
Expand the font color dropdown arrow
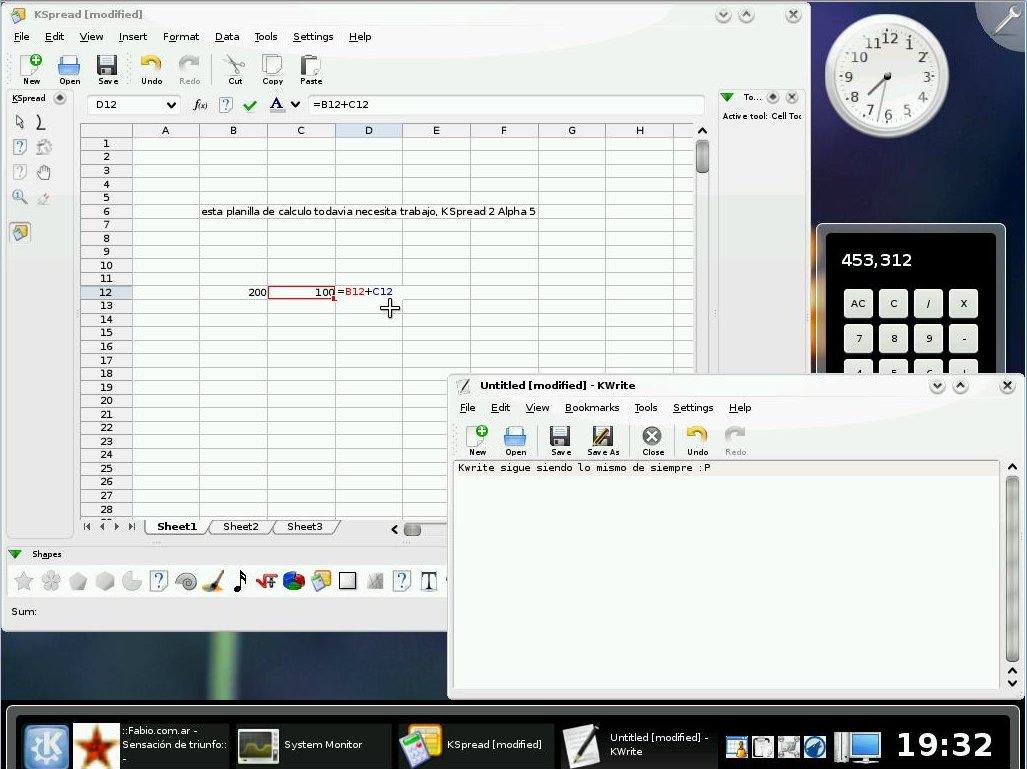pos(295,104)
